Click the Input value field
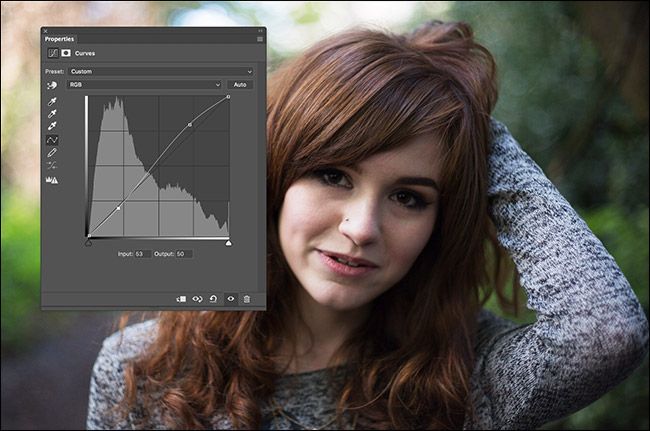The height and width of the screenshot is (431, 650). coord(143,254)
